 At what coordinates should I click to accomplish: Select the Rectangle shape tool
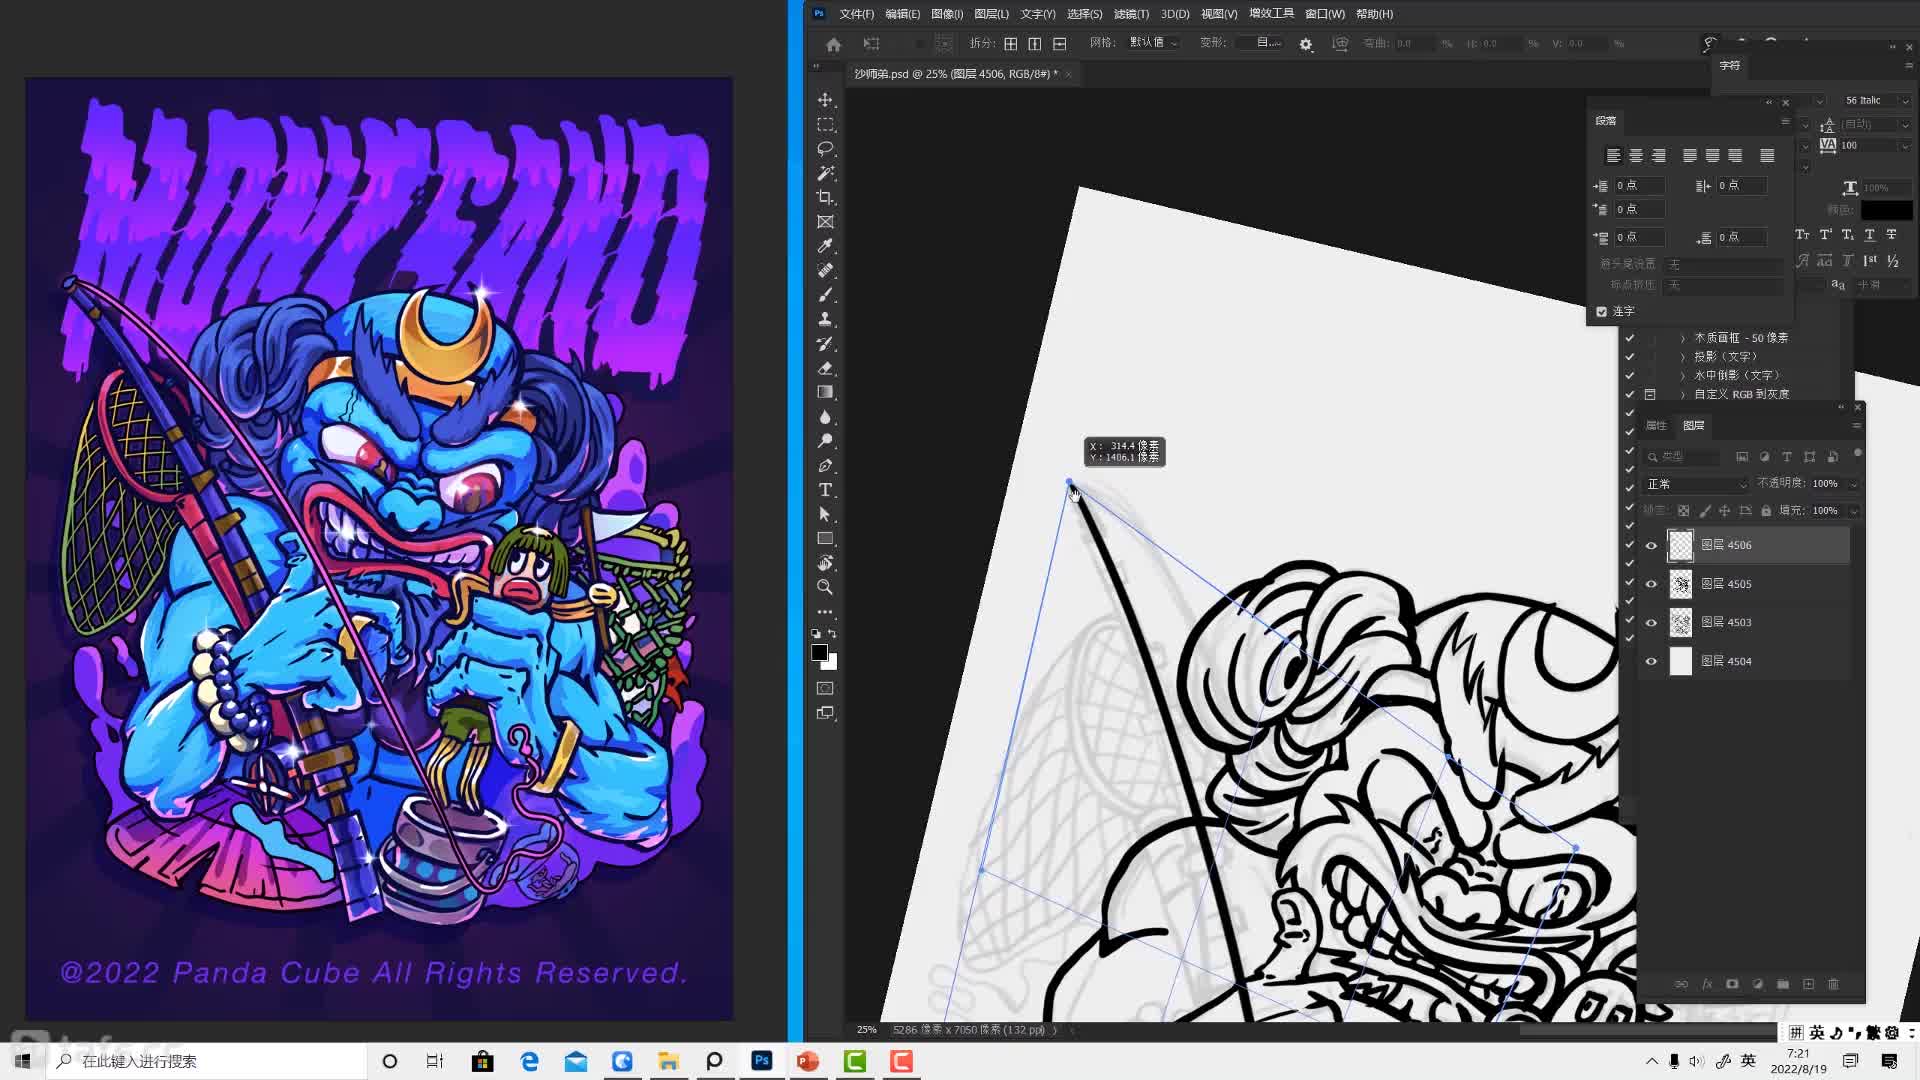coord(825,538)
